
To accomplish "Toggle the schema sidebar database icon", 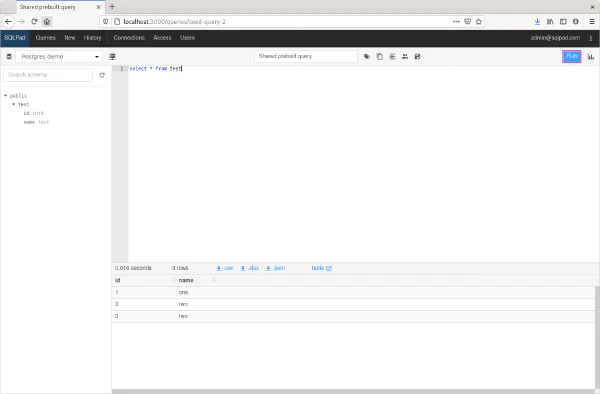I will click(9, 57).
